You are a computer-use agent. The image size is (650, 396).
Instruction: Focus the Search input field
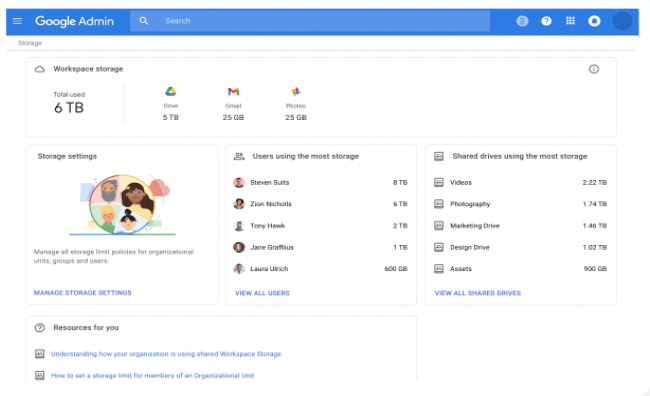point(310,21)
